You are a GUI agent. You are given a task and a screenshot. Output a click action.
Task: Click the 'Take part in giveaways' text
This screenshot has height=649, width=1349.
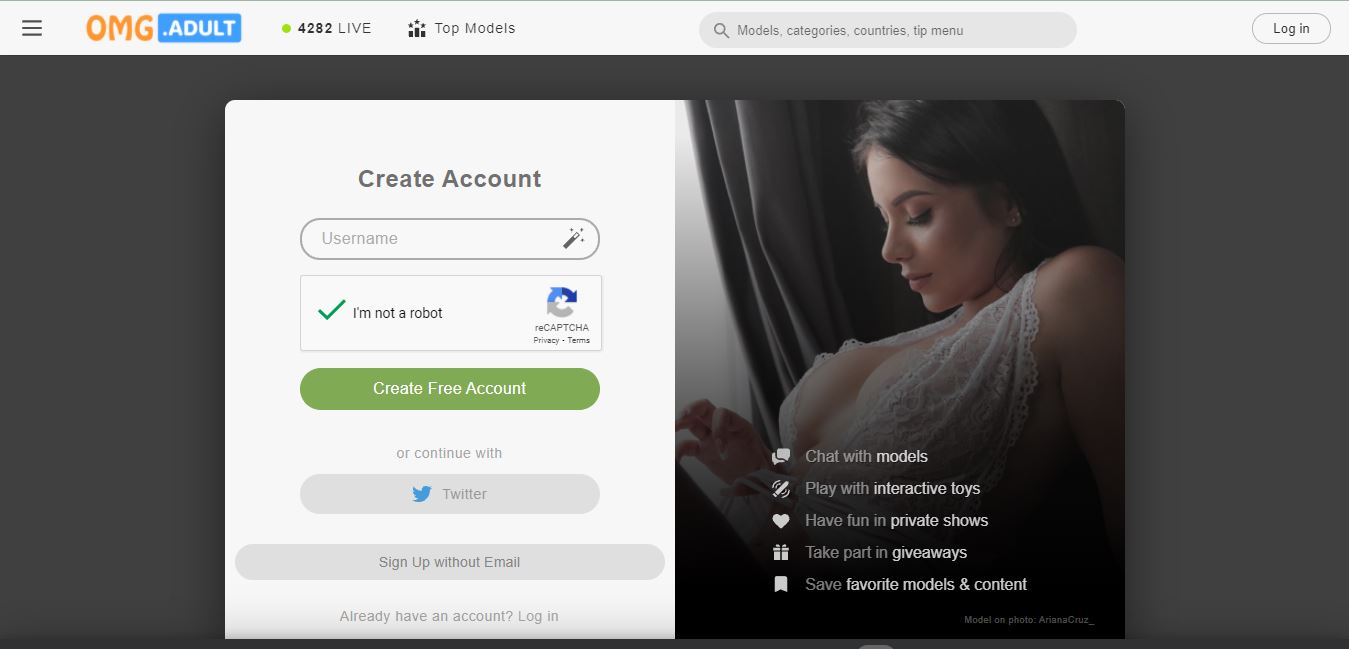pyautogui.click(x=886, y=552)
